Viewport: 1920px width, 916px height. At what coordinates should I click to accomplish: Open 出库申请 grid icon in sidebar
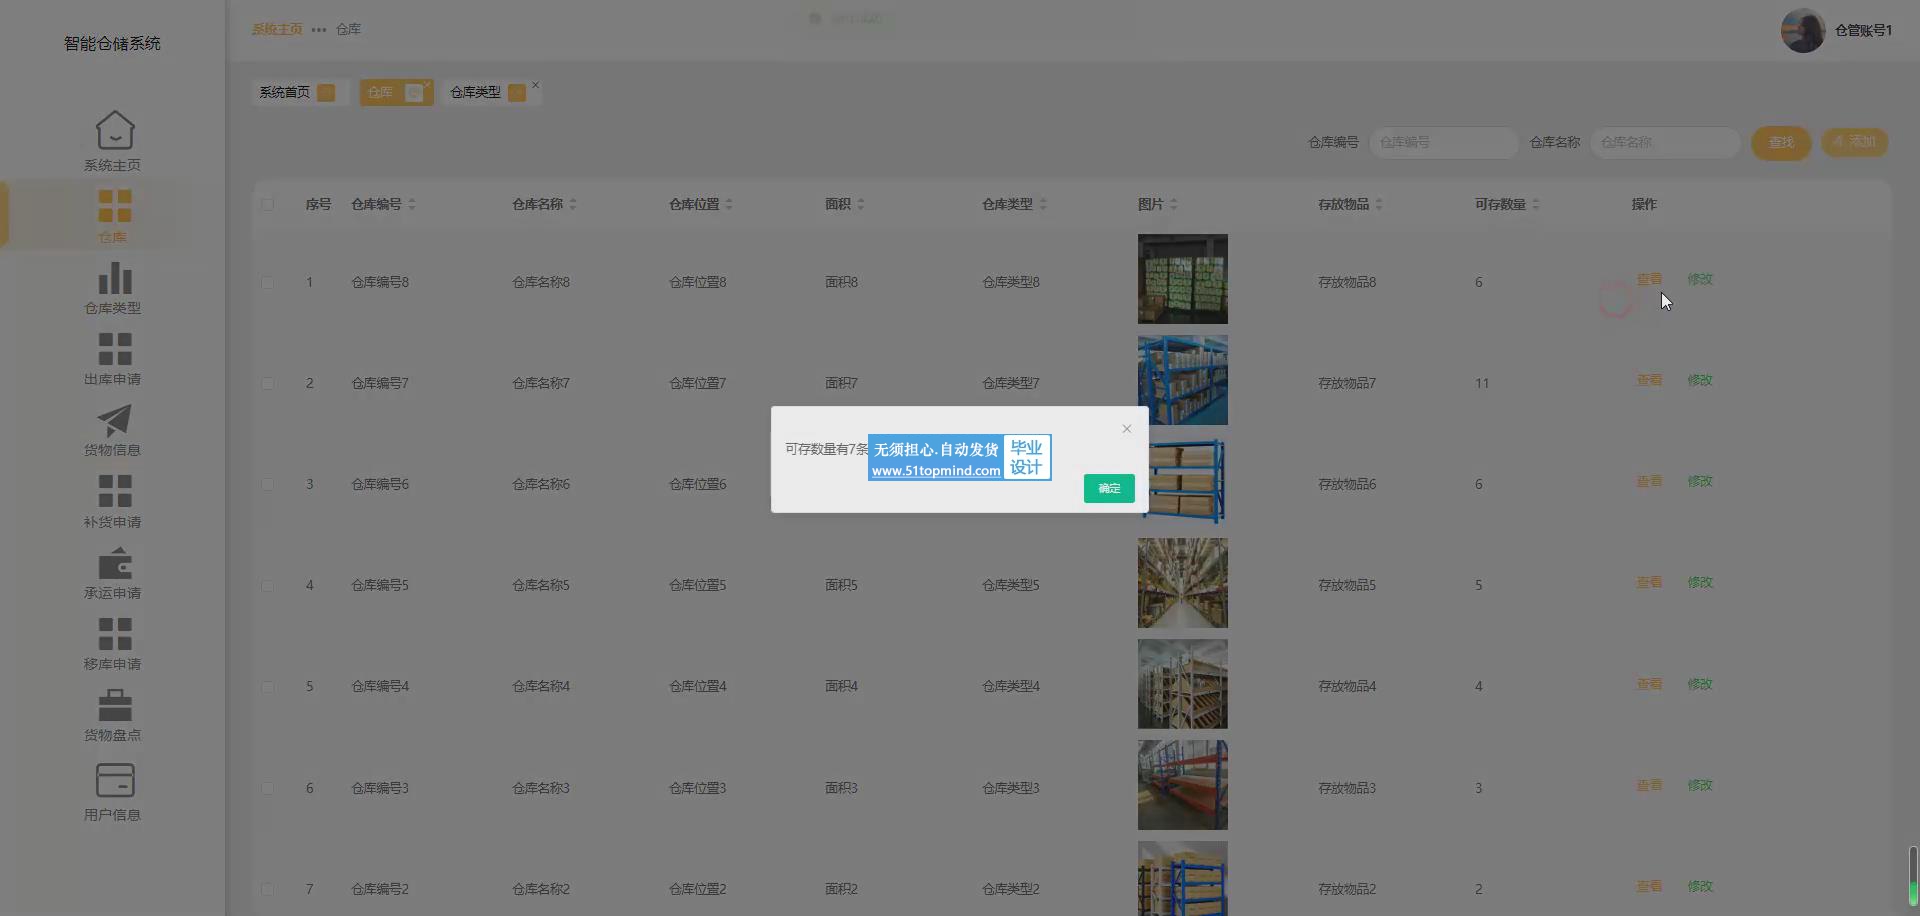point(114,349)
